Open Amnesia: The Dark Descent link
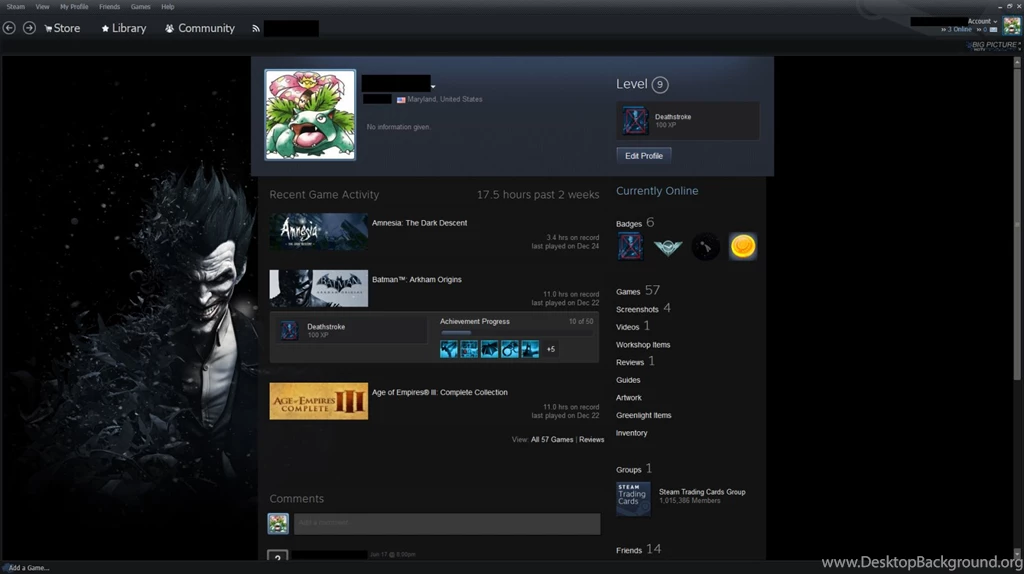Image resolution: width=1024 pixels, height=574 pixels. [419, 223]
